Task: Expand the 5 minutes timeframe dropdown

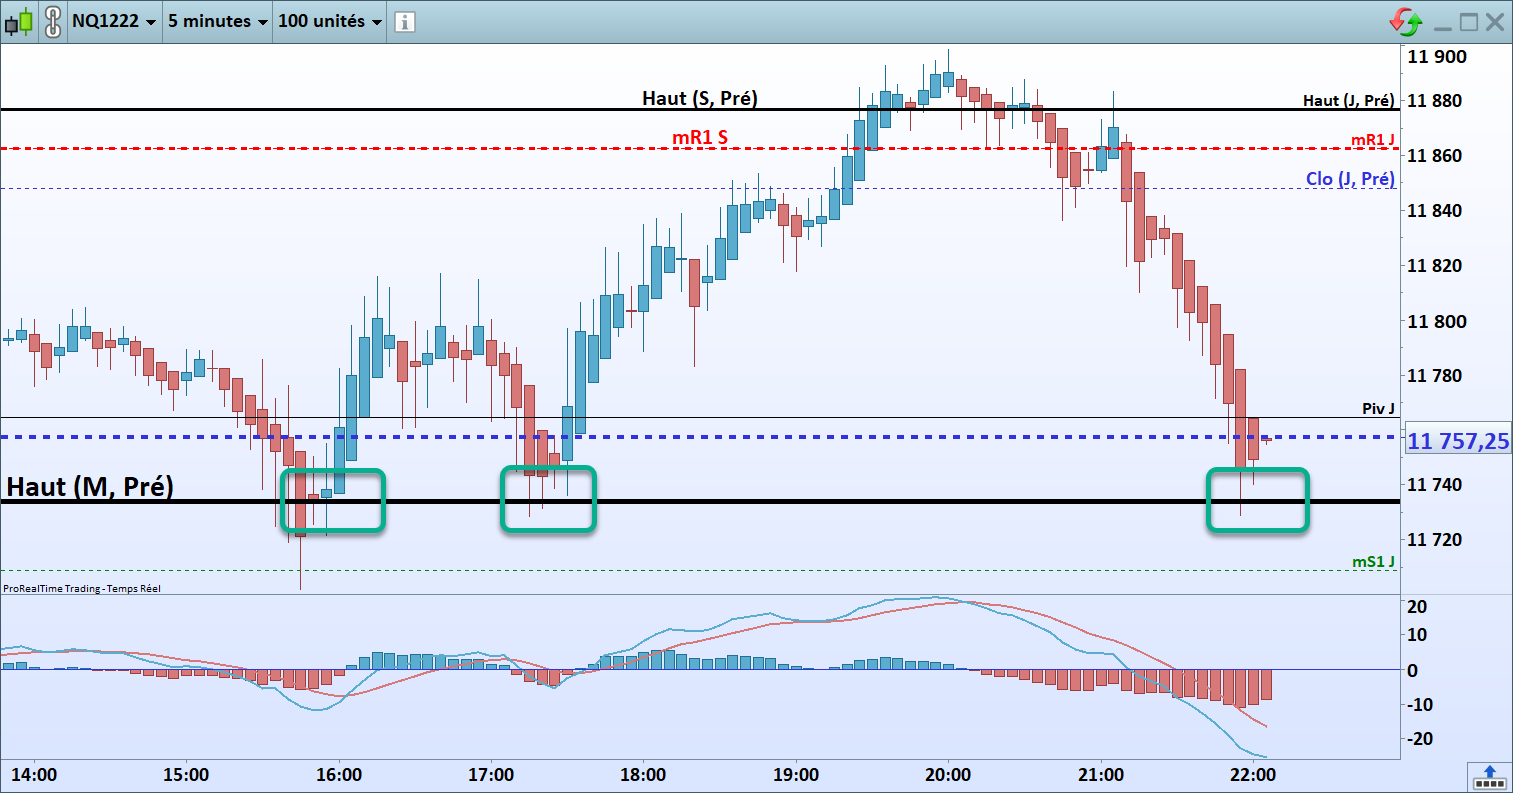Action: coord(217,21)
